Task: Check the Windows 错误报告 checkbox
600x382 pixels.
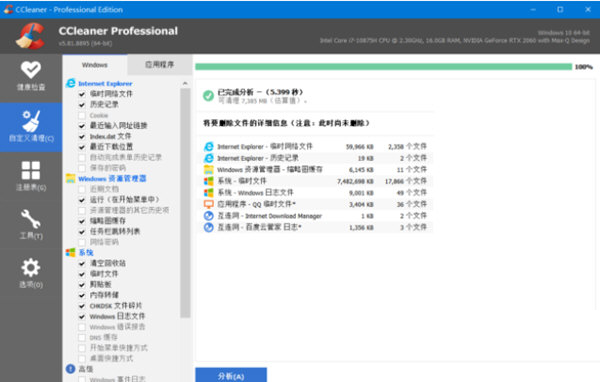Action: [82, 327]
